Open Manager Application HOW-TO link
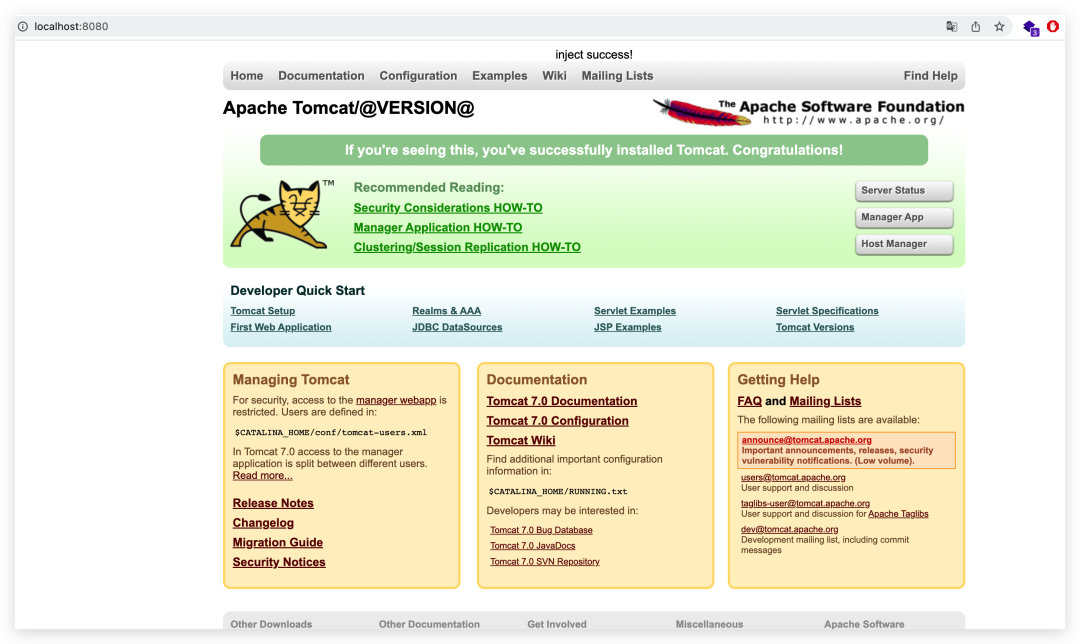The height and width of the screenshot is (644, 1080). click(x=437, y=227)
